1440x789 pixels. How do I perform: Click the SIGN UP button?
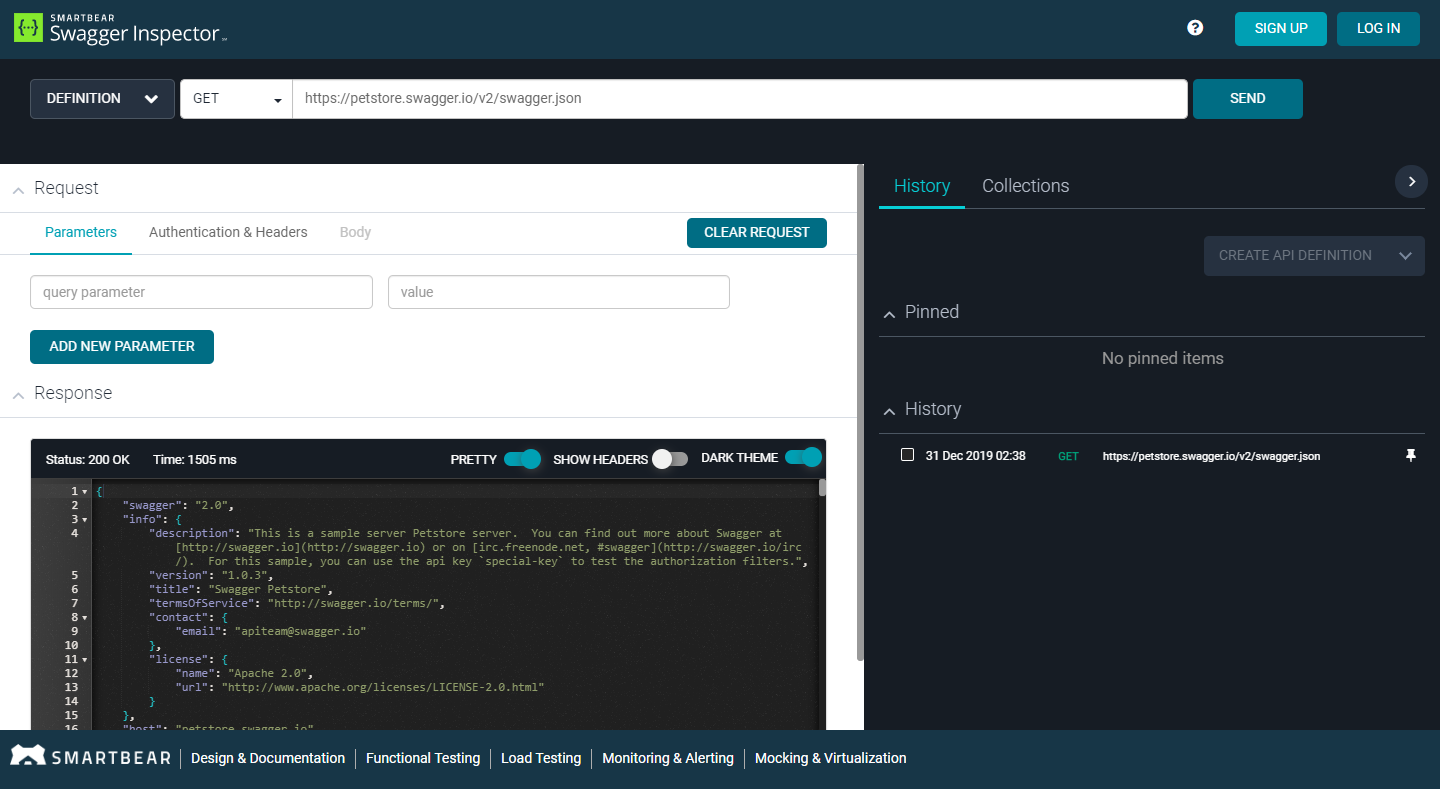(x=1281, y=29)
